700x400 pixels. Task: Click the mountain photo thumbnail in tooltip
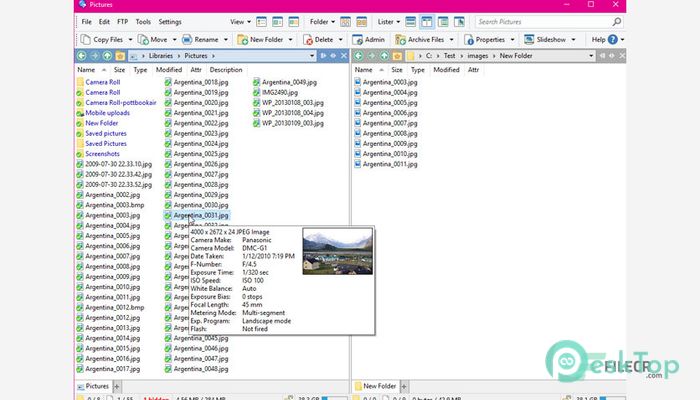(x=338, y=251)
